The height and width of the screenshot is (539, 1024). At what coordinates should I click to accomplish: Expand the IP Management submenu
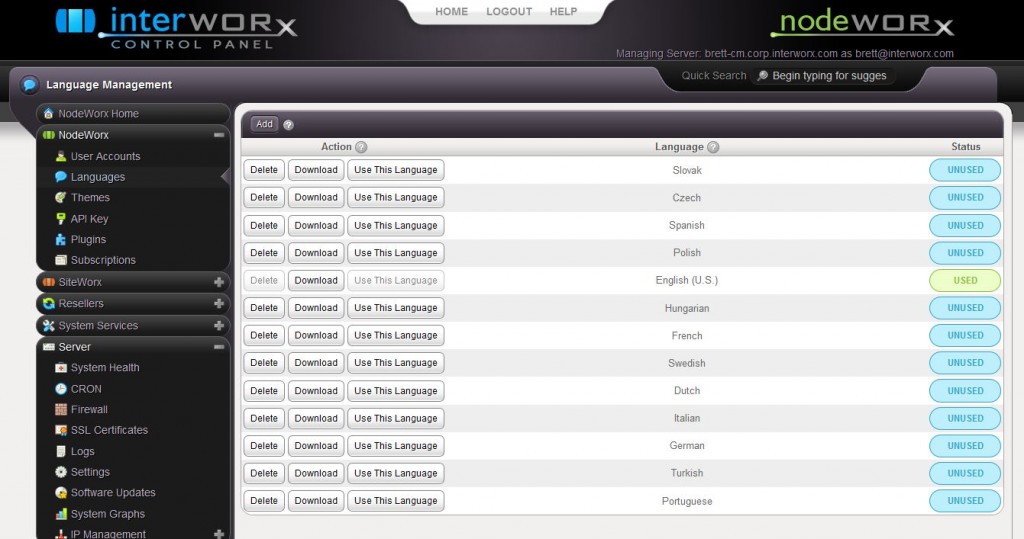pos(219,534)
